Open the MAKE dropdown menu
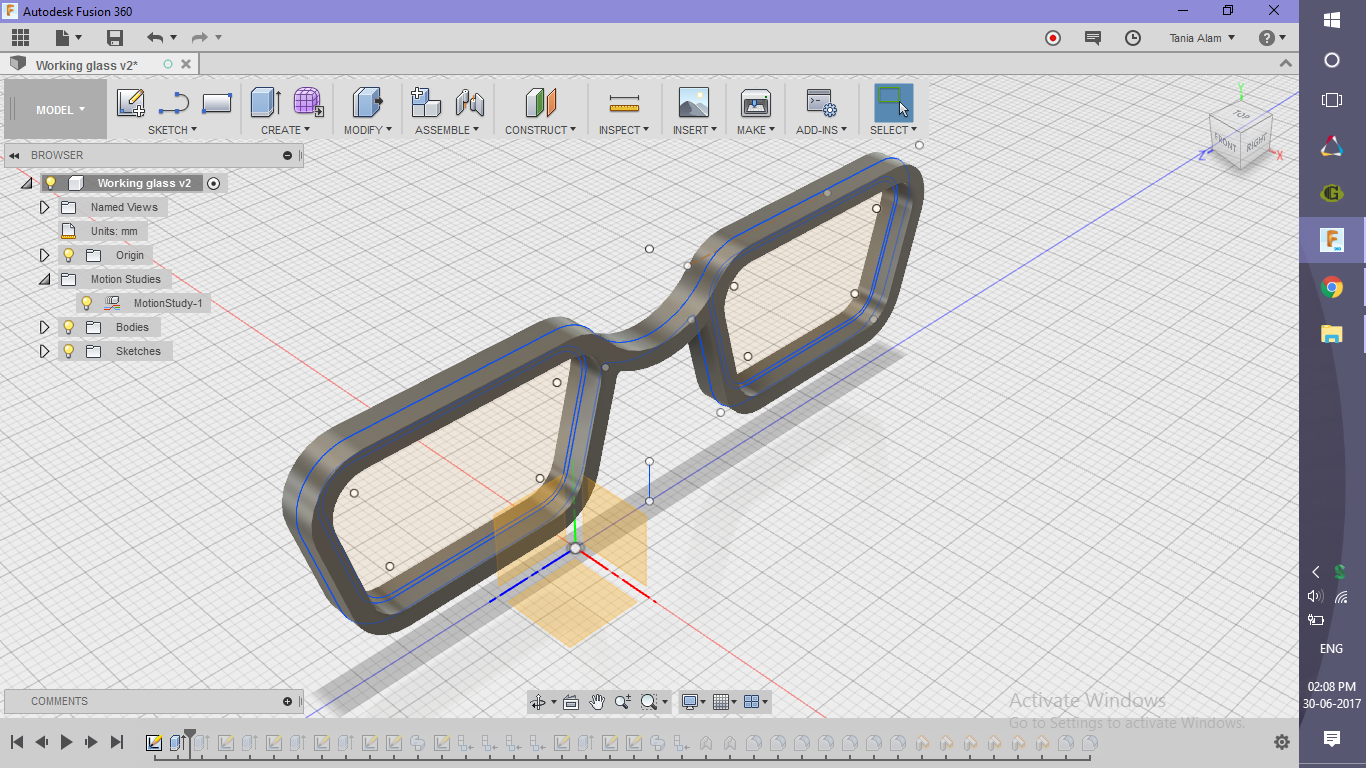The height and width of the screenshot is (768, 1366). tap(755, 130)
